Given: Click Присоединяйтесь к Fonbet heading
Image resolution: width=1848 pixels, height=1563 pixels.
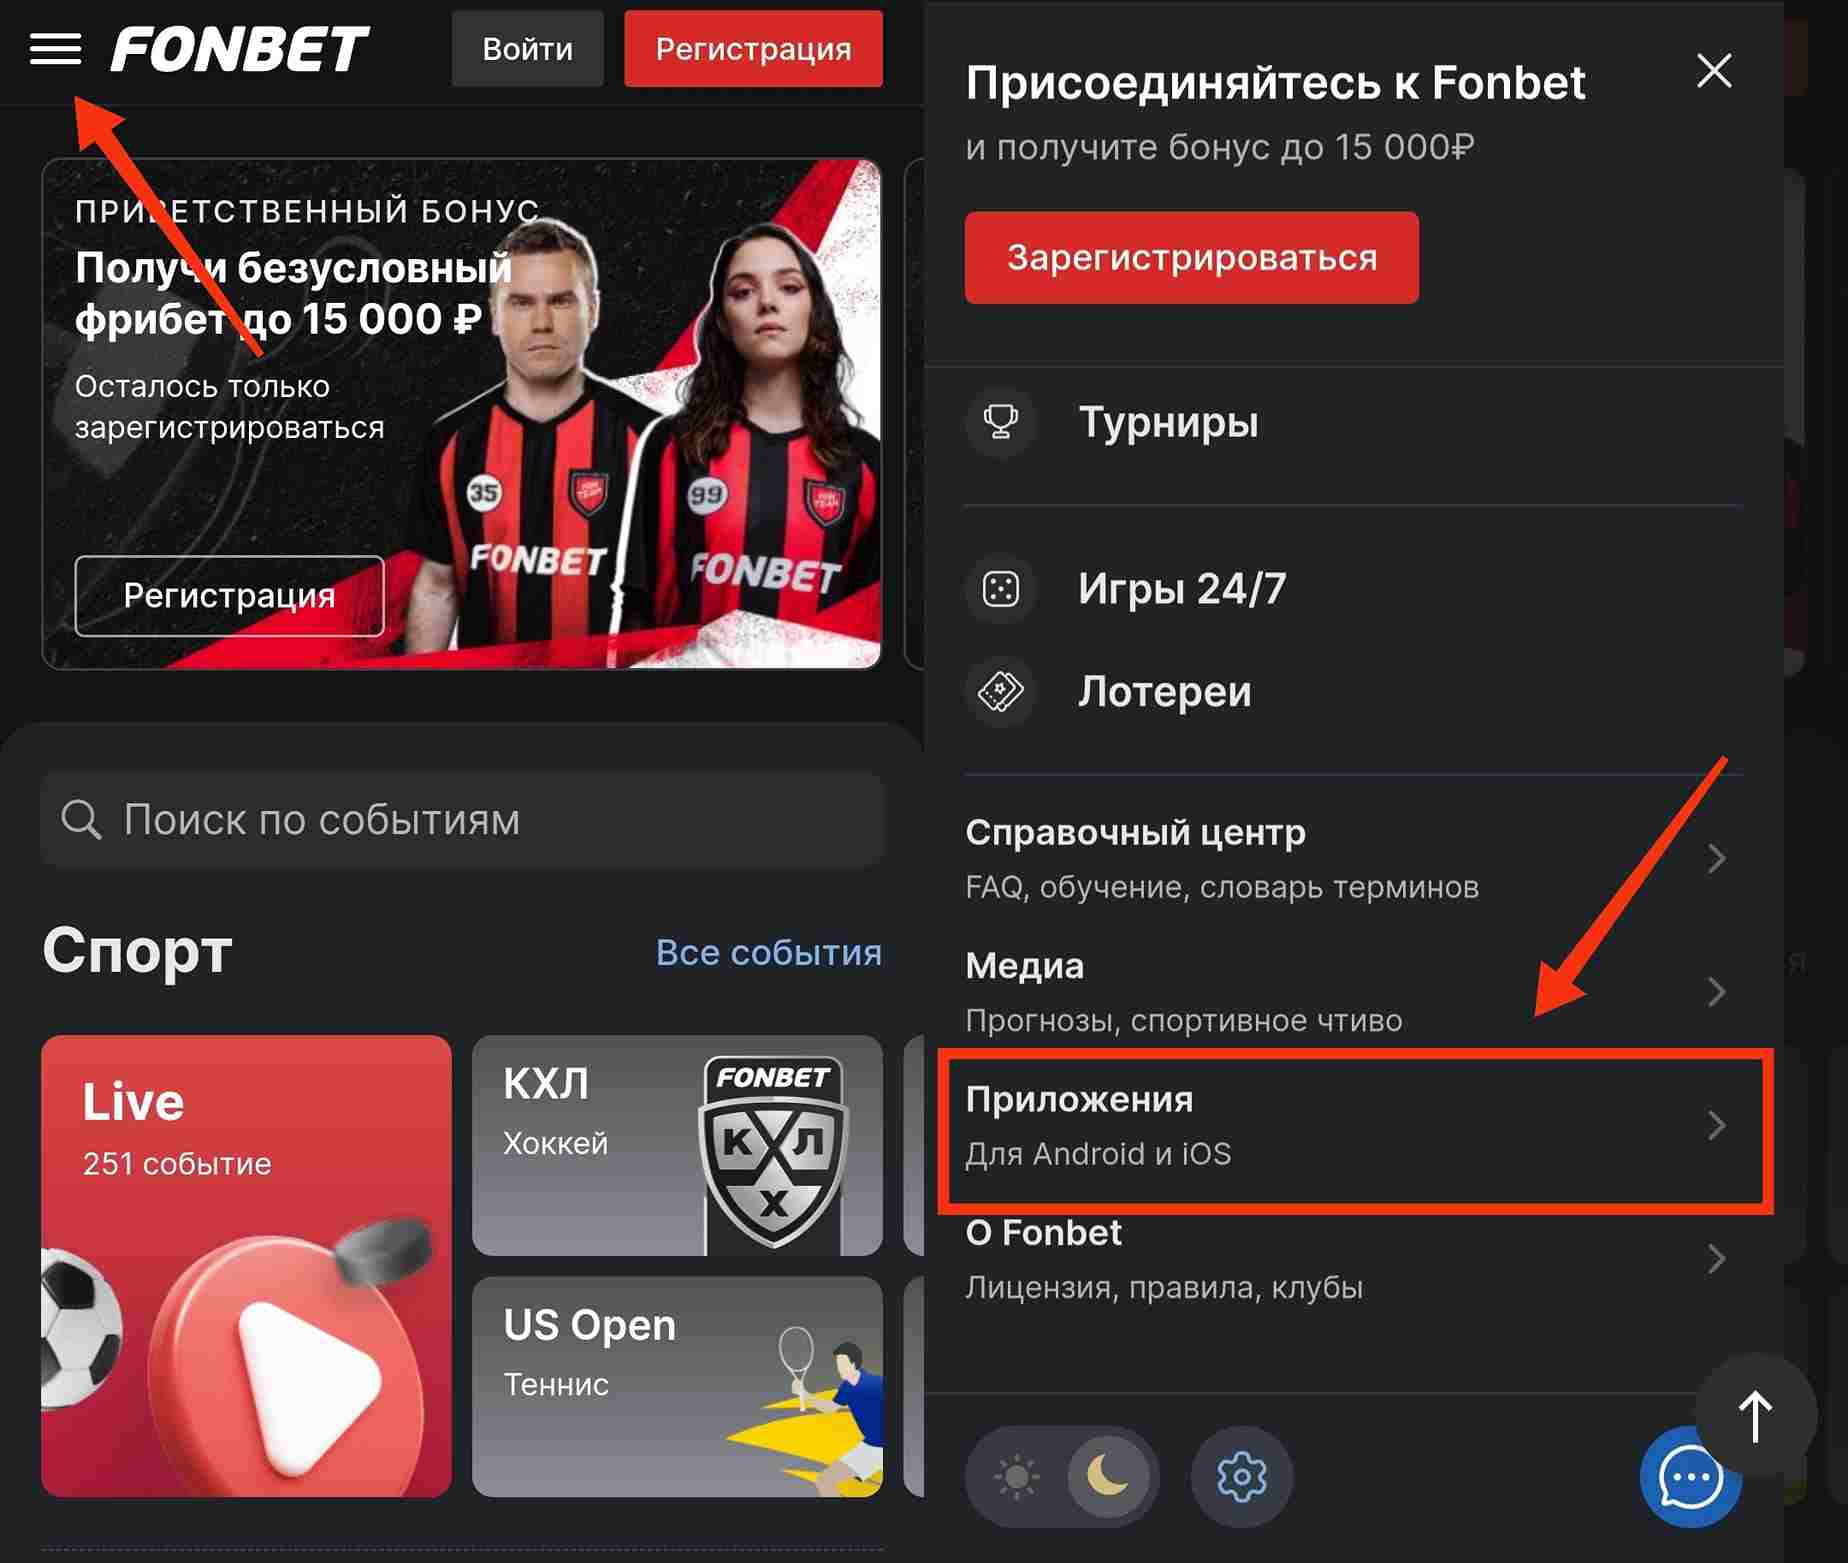Looking at the screenshot, I should click(x=1275, y=82).
